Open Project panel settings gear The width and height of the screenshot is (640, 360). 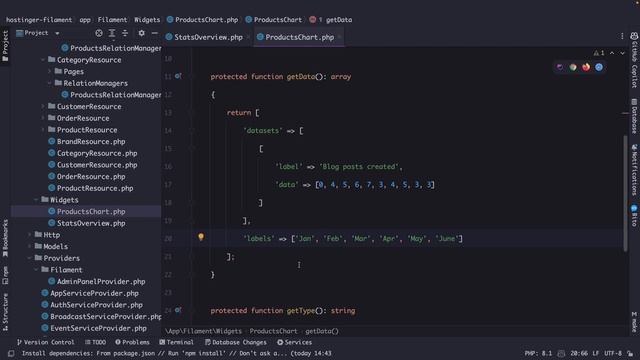[x=141, y=33]
